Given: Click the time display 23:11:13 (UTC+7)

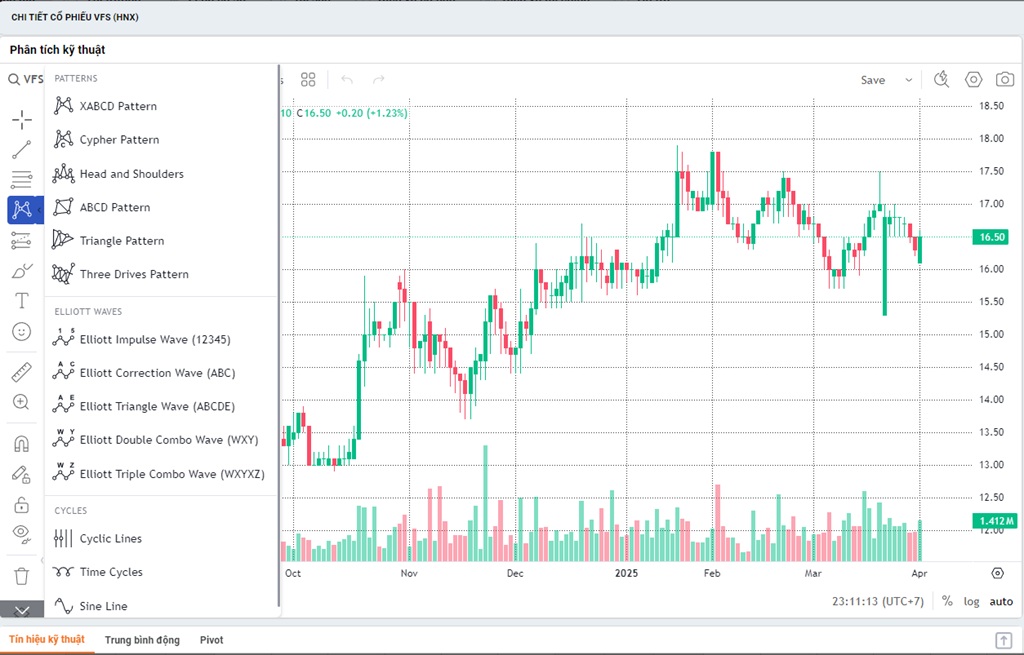Looking at the screenshot, I should click(x=878, y=601).
